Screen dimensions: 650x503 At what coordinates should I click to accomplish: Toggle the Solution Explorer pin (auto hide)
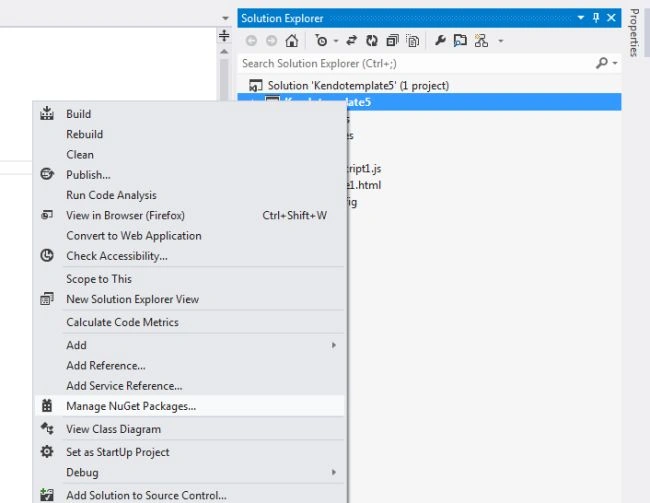(596, 18)
